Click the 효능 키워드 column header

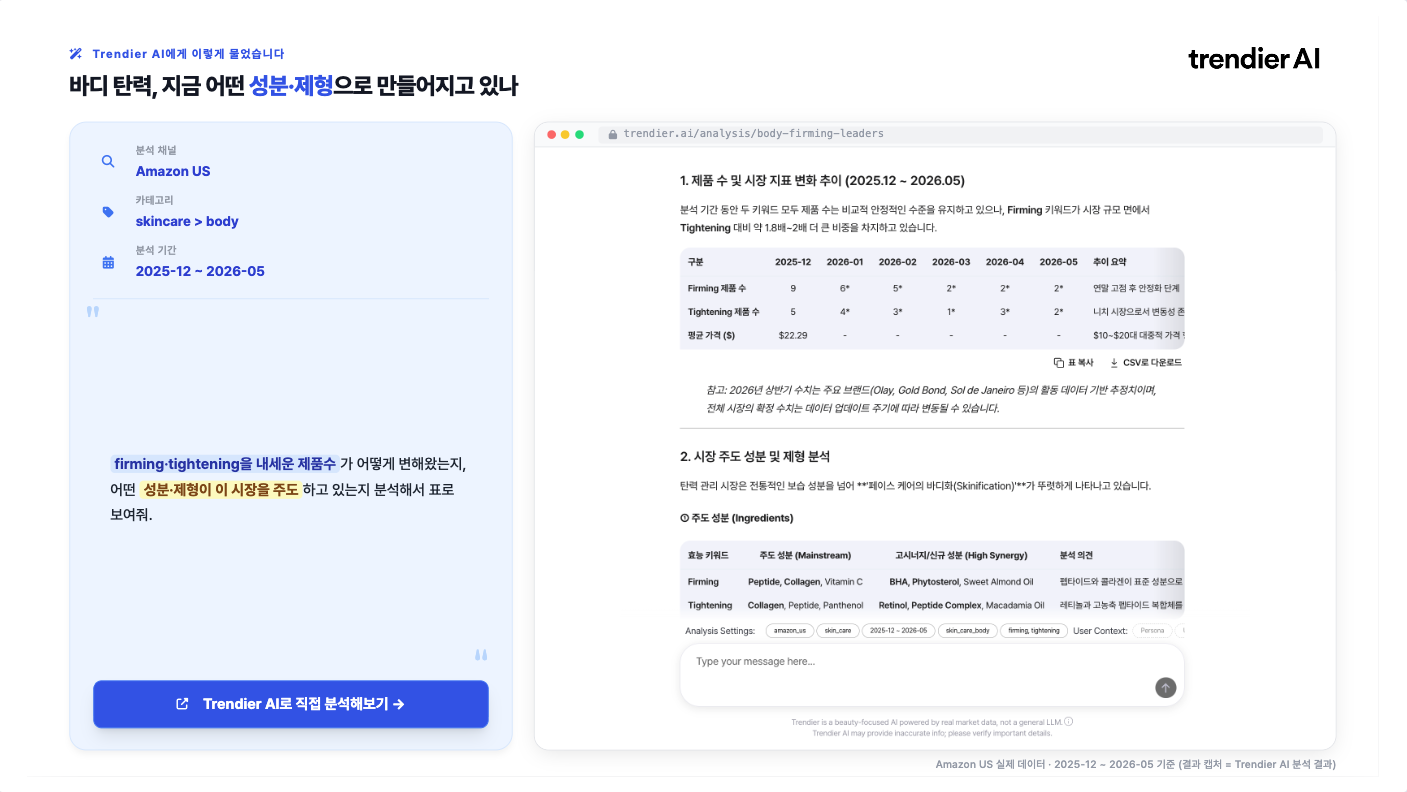click(708, 555)
